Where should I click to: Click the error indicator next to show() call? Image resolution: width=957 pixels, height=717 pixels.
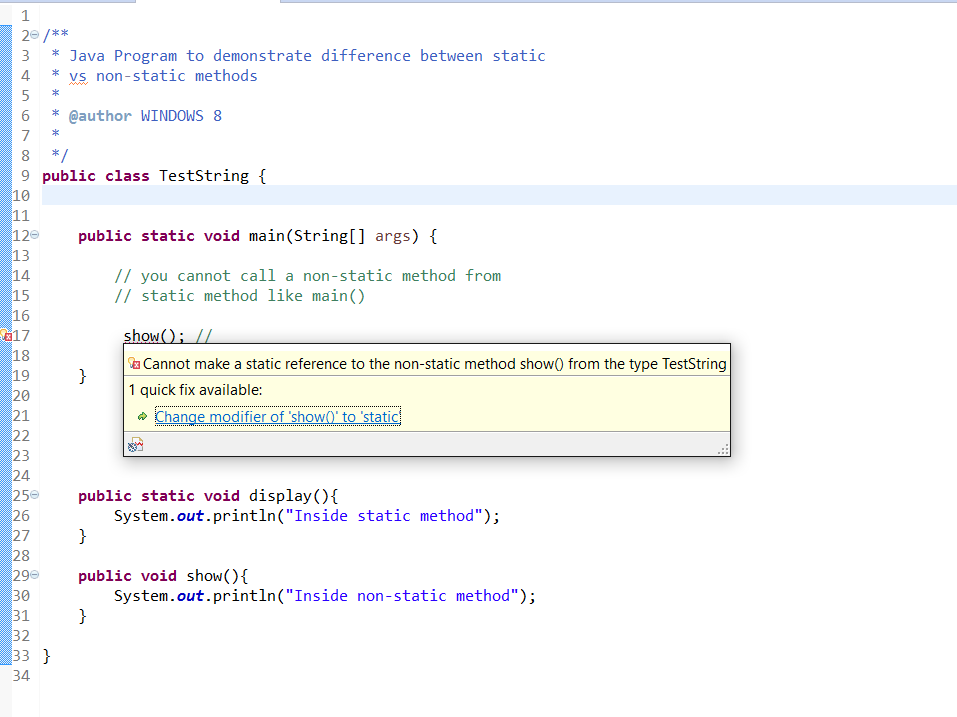point(7,336)
